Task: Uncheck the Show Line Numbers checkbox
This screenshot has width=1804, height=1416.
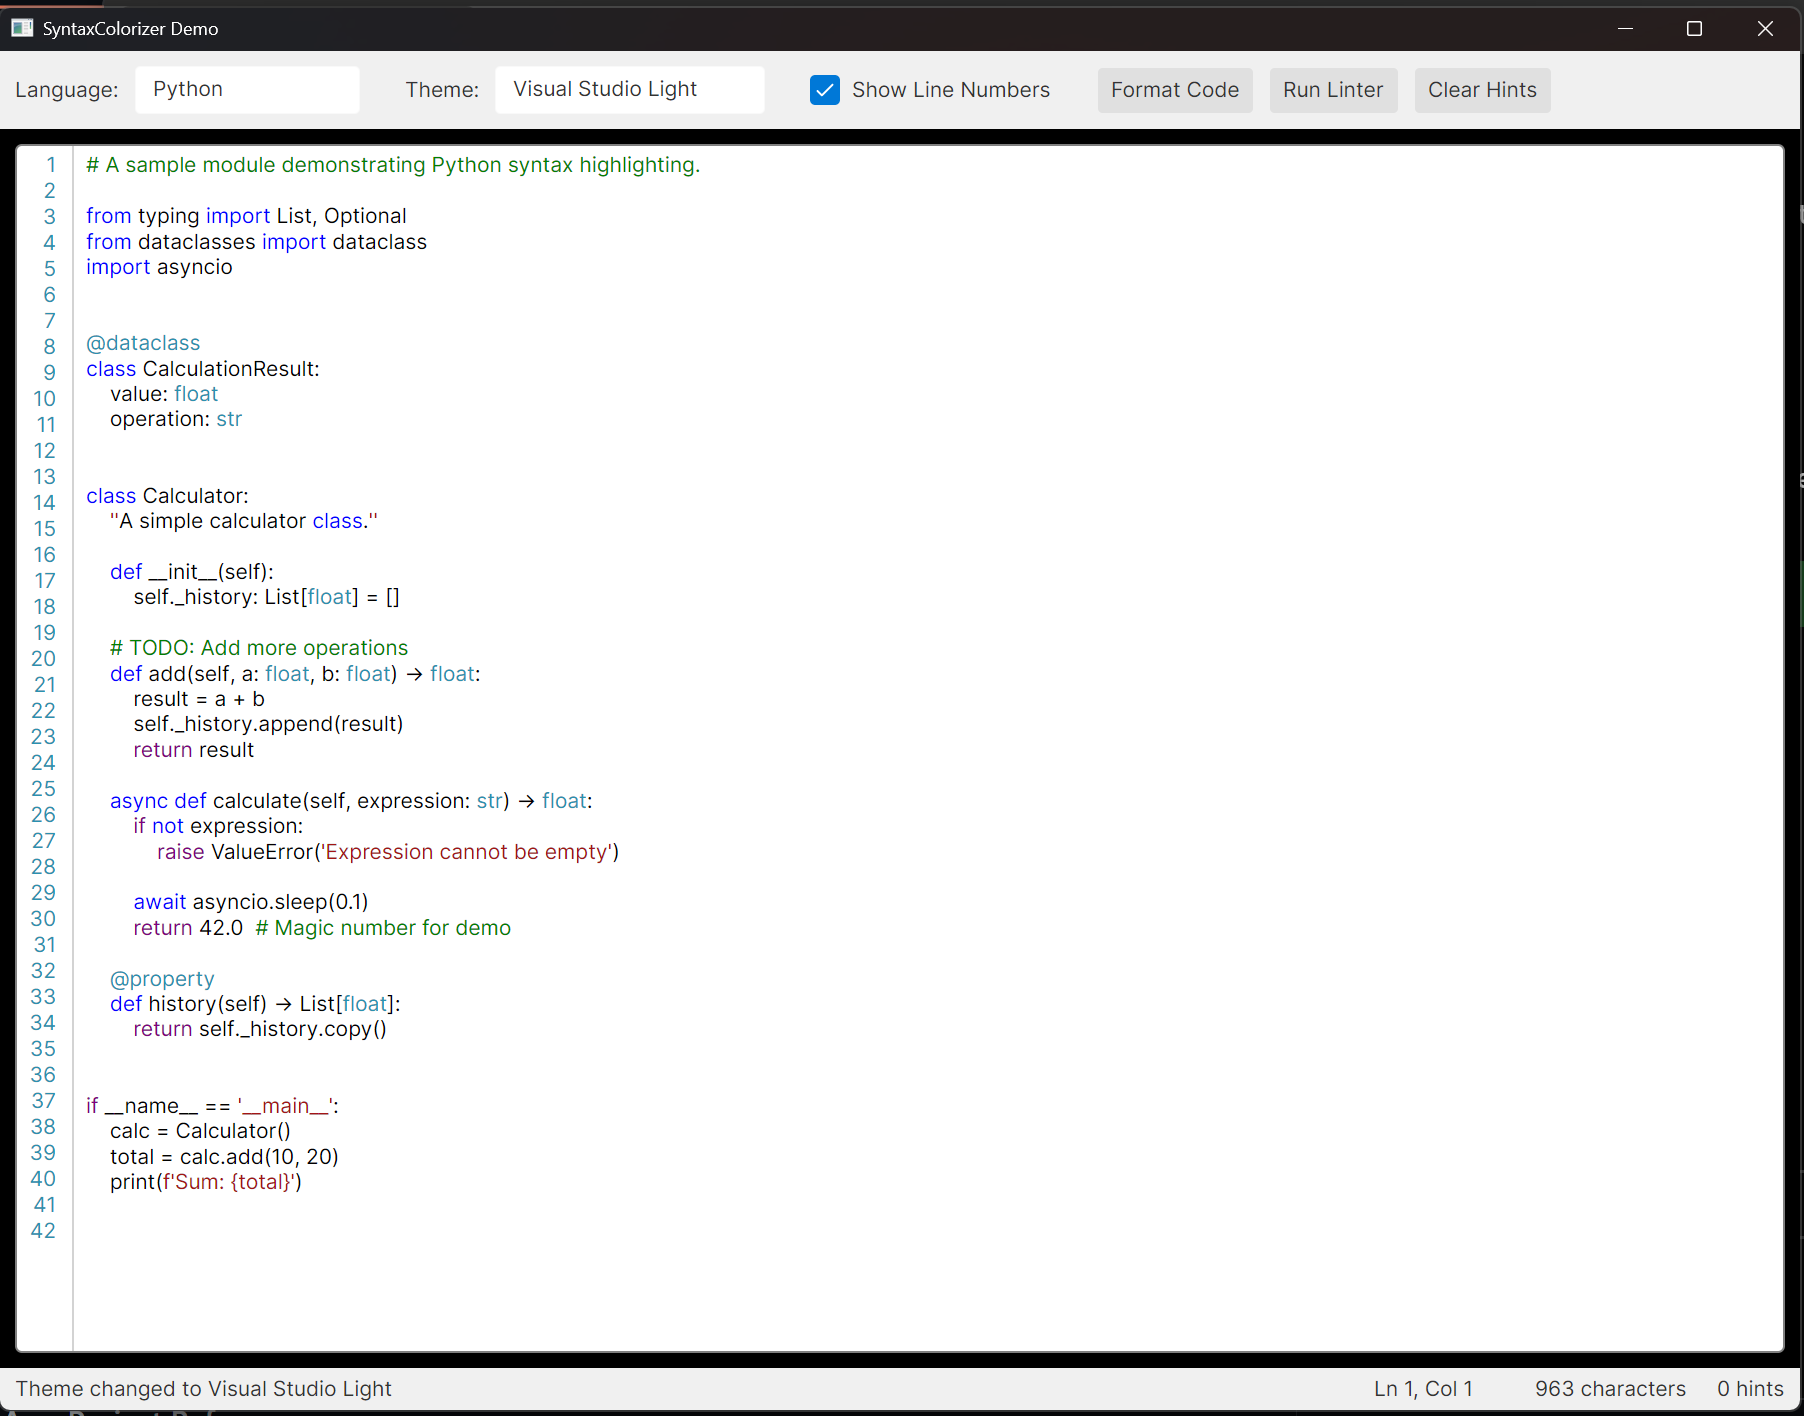Action: click(x=824, y=90)
